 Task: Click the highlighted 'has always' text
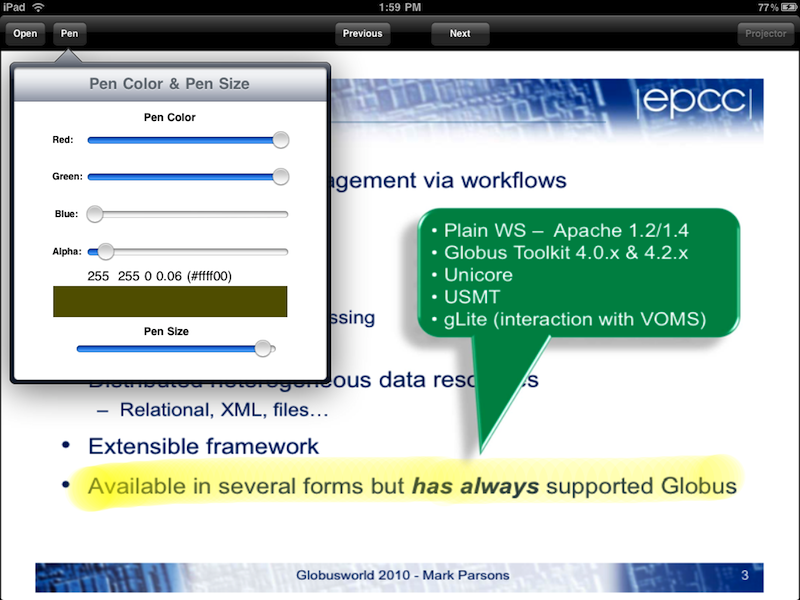[x=475, y=487]
